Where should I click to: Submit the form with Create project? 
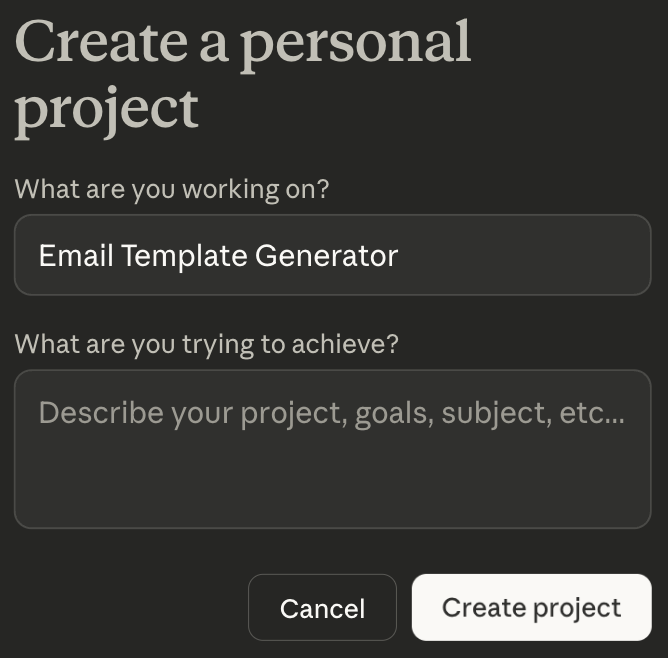tap(531, 607)
